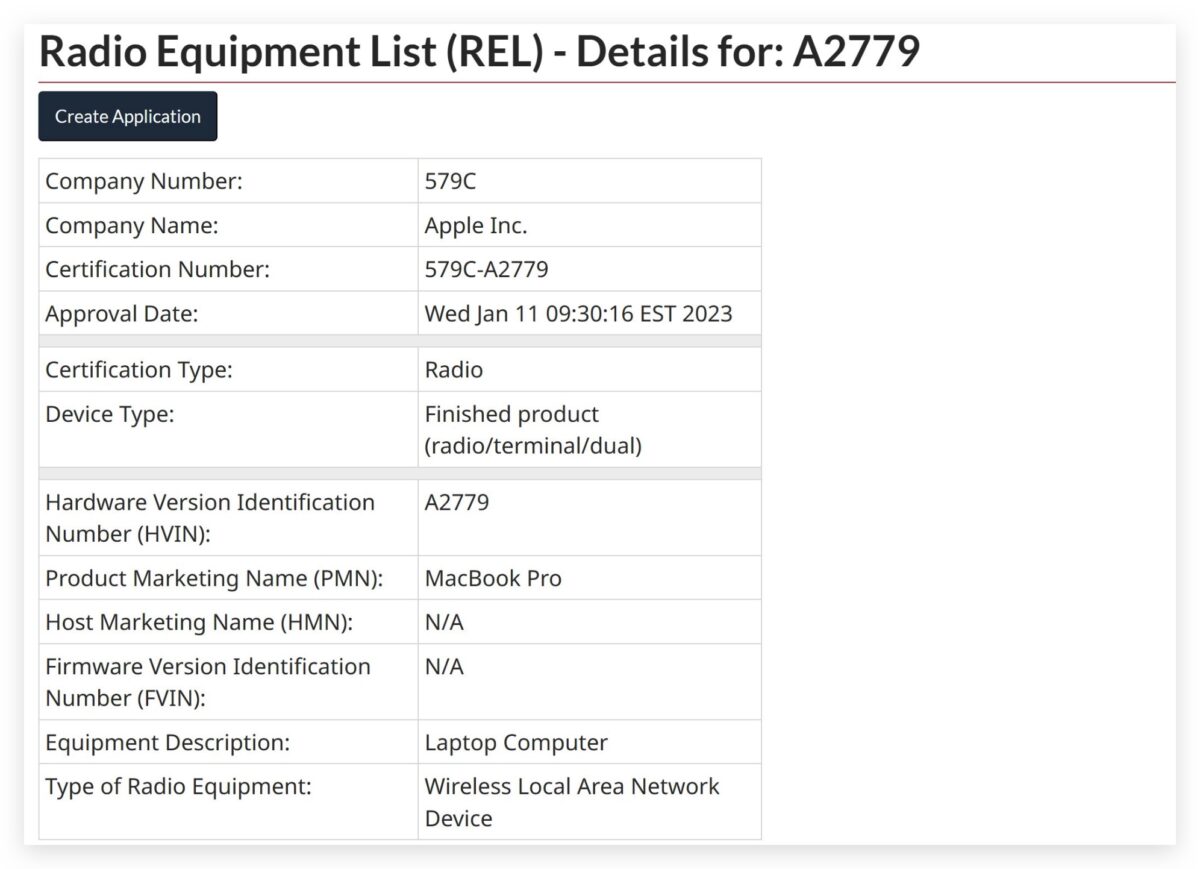Image resolution: width=1200 pixels, height=869 pixels.
Task: Click the 'Hardware Version Identification Number (HVIN):' label
Action: coord(210,517)
